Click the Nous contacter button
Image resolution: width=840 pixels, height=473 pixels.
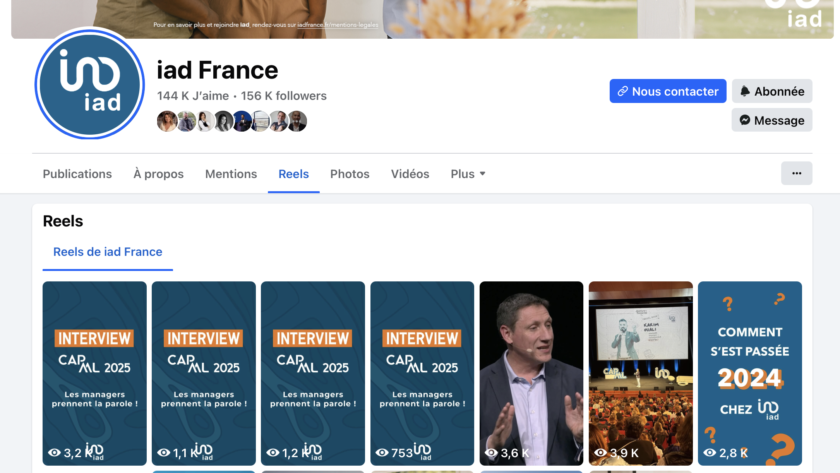[668, 91]
